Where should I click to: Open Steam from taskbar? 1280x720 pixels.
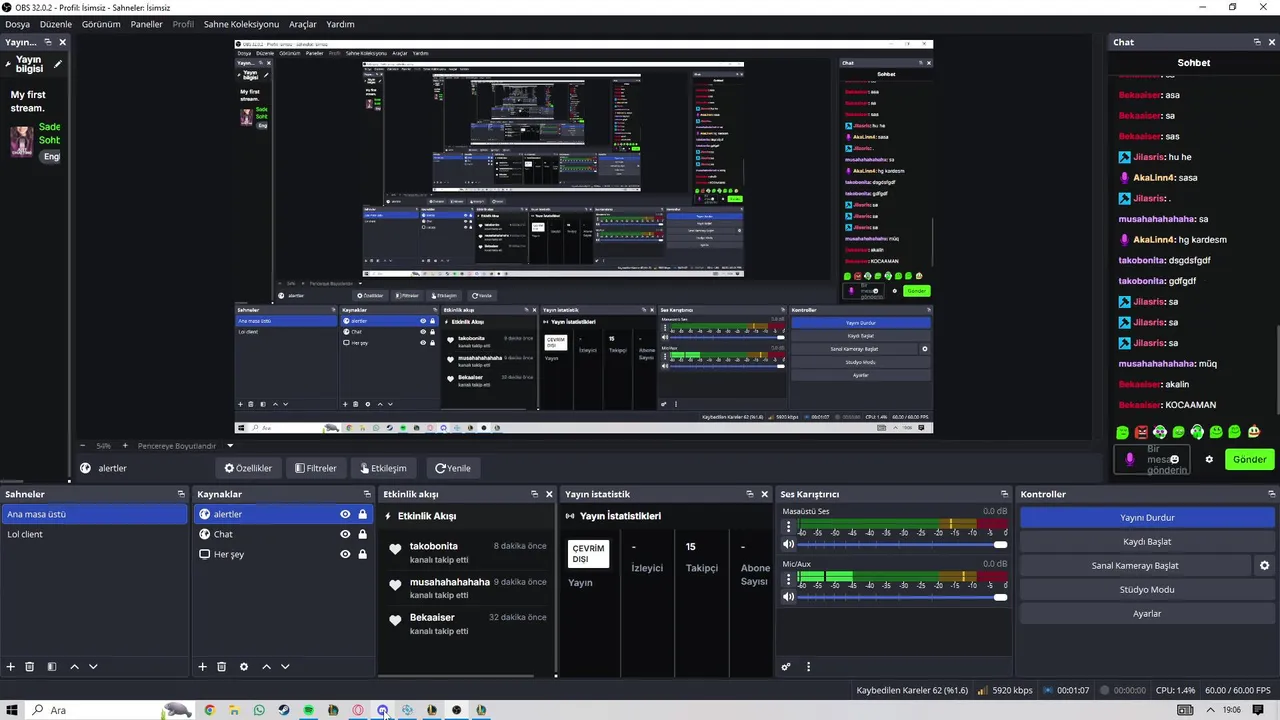click(284, 710)
